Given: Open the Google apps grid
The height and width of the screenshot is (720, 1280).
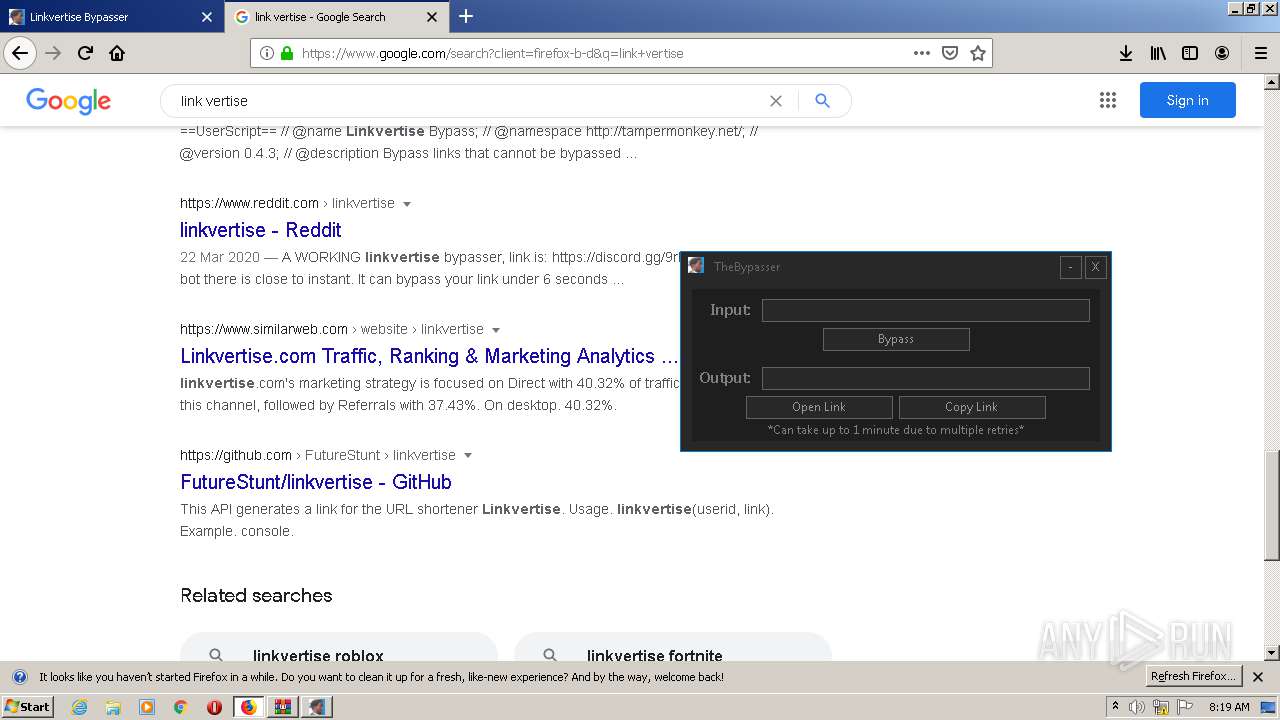Looking at the screenshot, I should click(x=1107, y=100).
